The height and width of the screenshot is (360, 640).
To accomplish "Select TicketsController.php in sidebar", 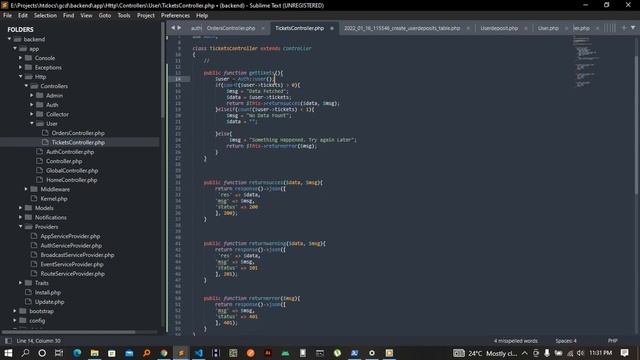I will pyautogui.click(x=78, y=142).
